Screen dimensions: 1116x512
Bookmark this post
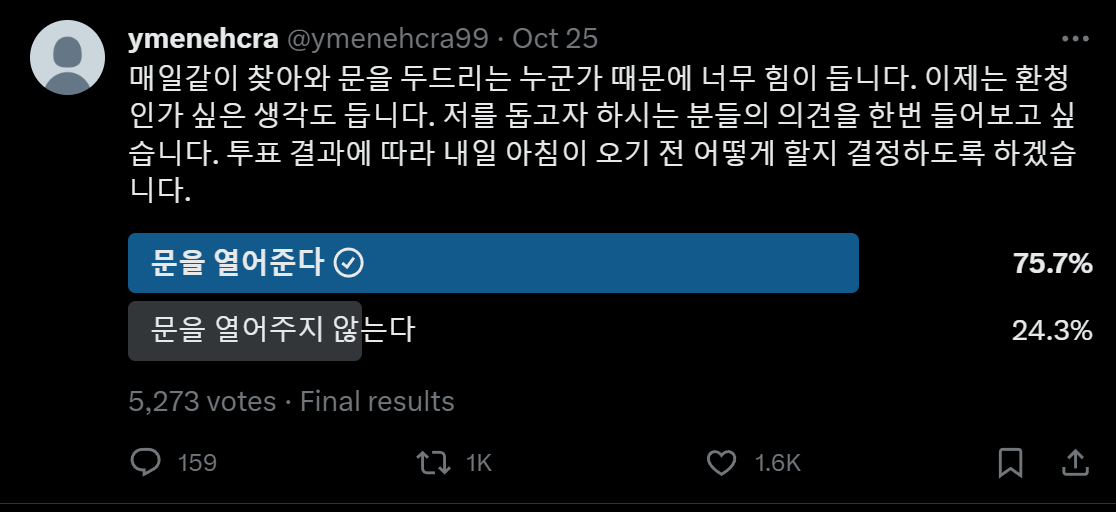1011,463
